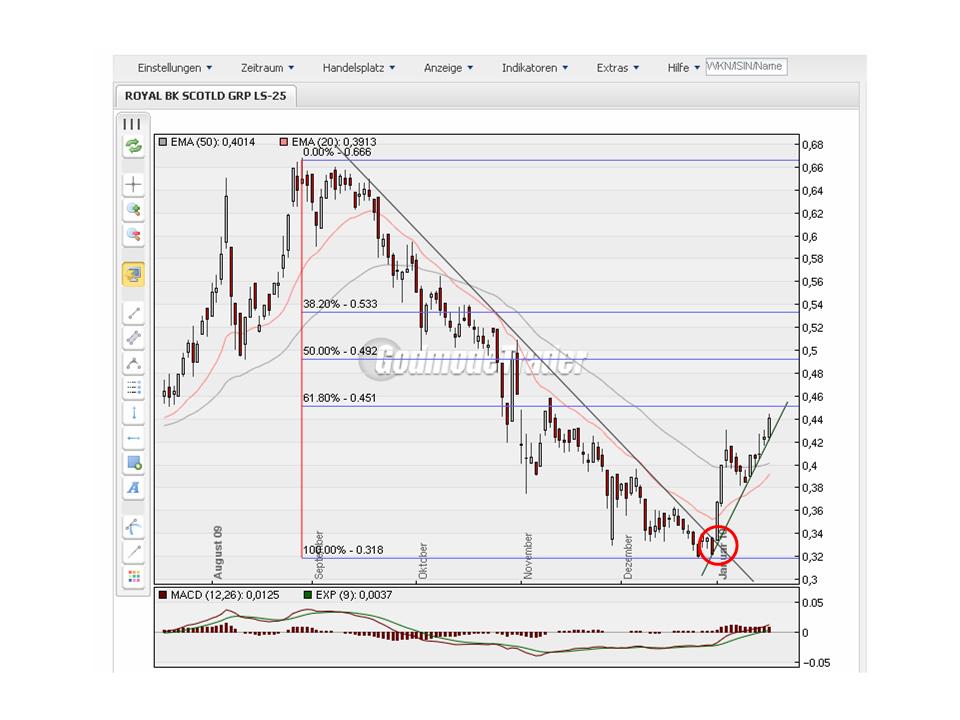Viewport: 960px width, 720px height.
Task: Toggle the EMA (50) indicator swatch
Action: pos(162,142)
